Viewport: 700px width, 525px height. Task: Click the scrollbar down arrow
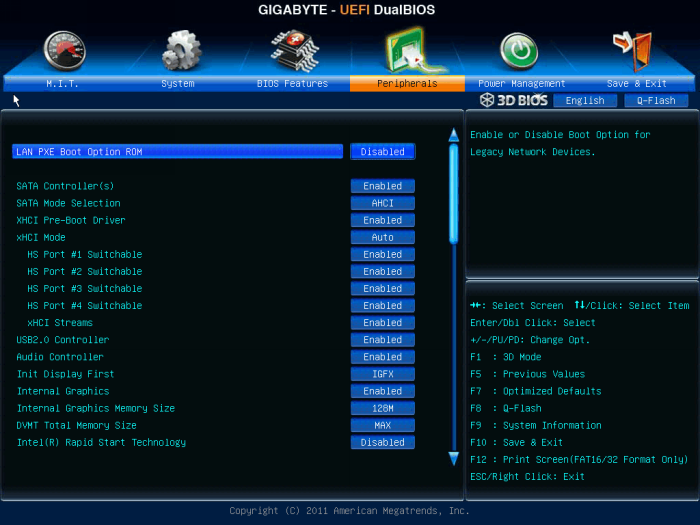click(453, 456)
